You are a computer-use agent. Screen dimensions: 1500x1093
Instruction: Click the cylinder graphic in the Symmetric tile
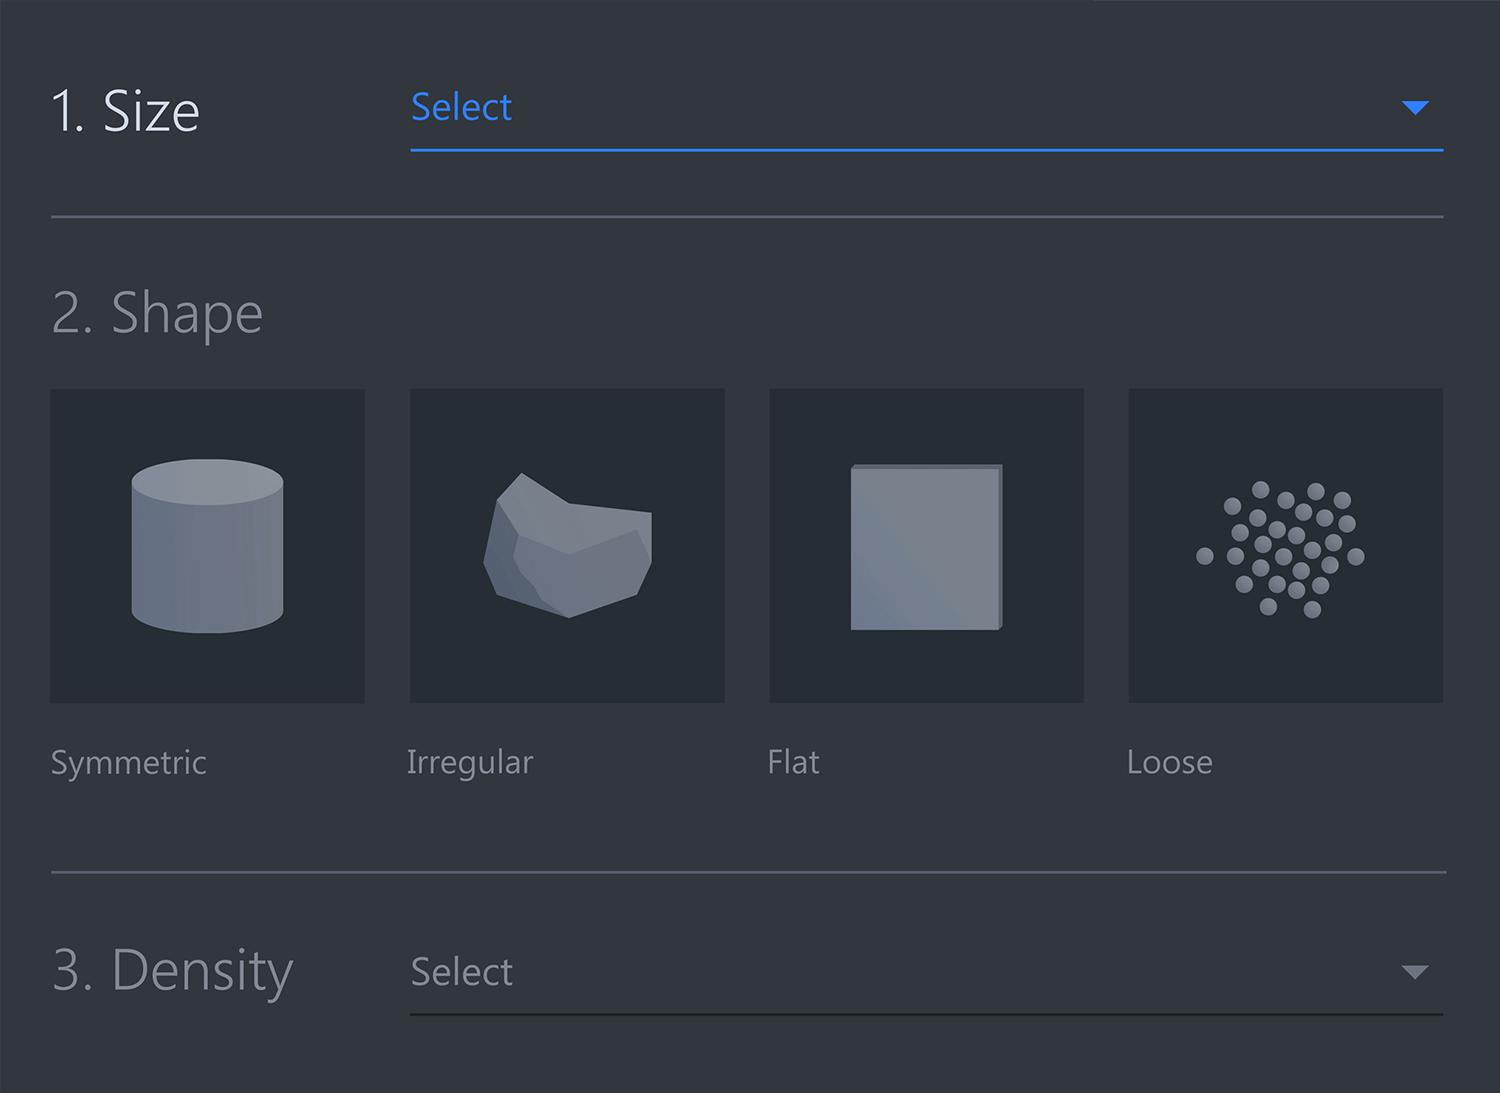[x=207, y=545]
